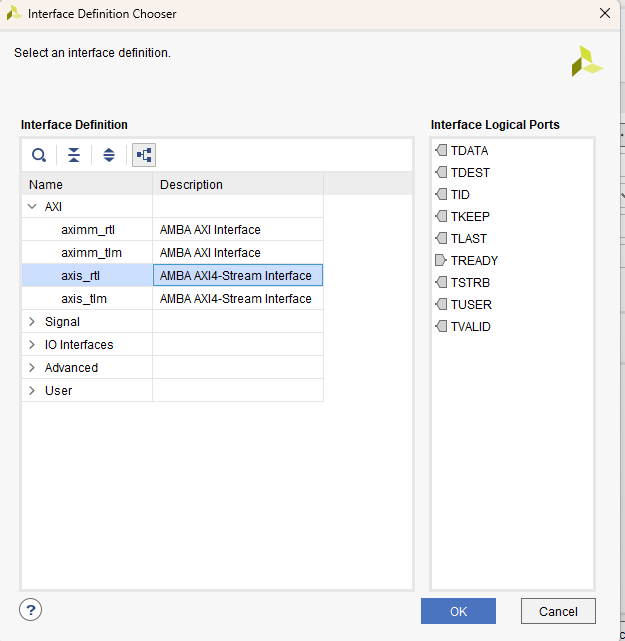
Task: Click the TSTRB port icon
Action: coord(441,282)
